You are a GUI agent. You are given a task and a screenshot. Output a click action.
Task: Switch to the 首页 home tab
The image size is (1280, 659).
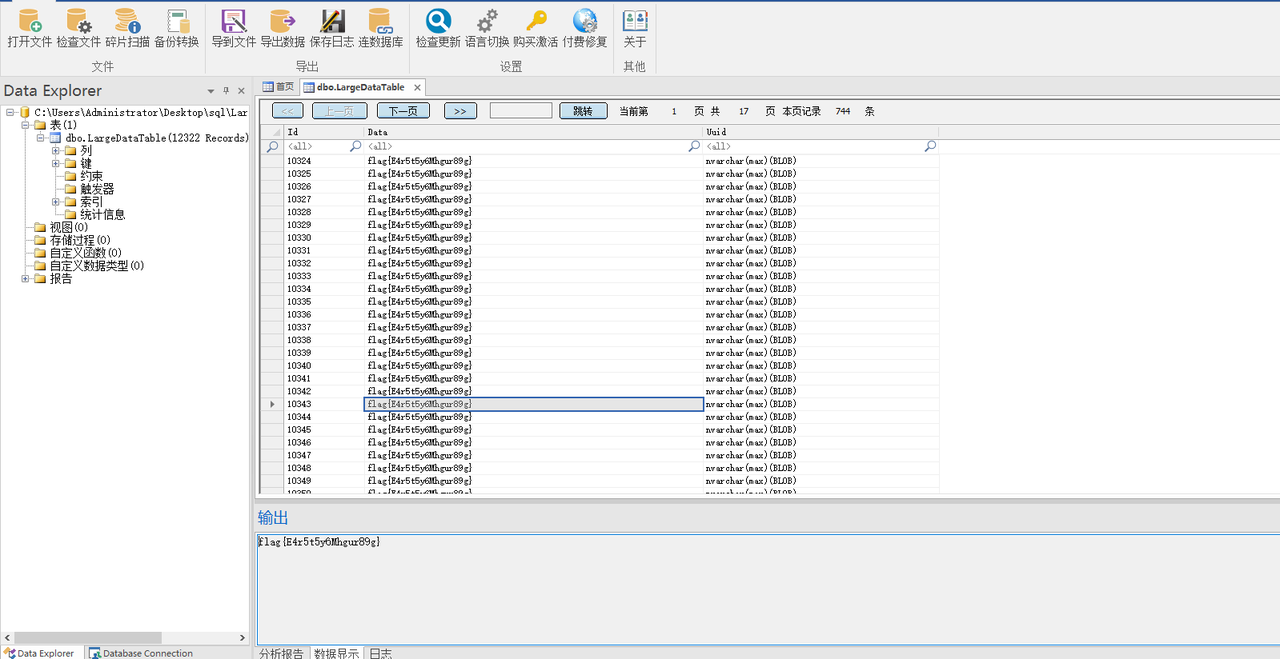pos(279,87)
